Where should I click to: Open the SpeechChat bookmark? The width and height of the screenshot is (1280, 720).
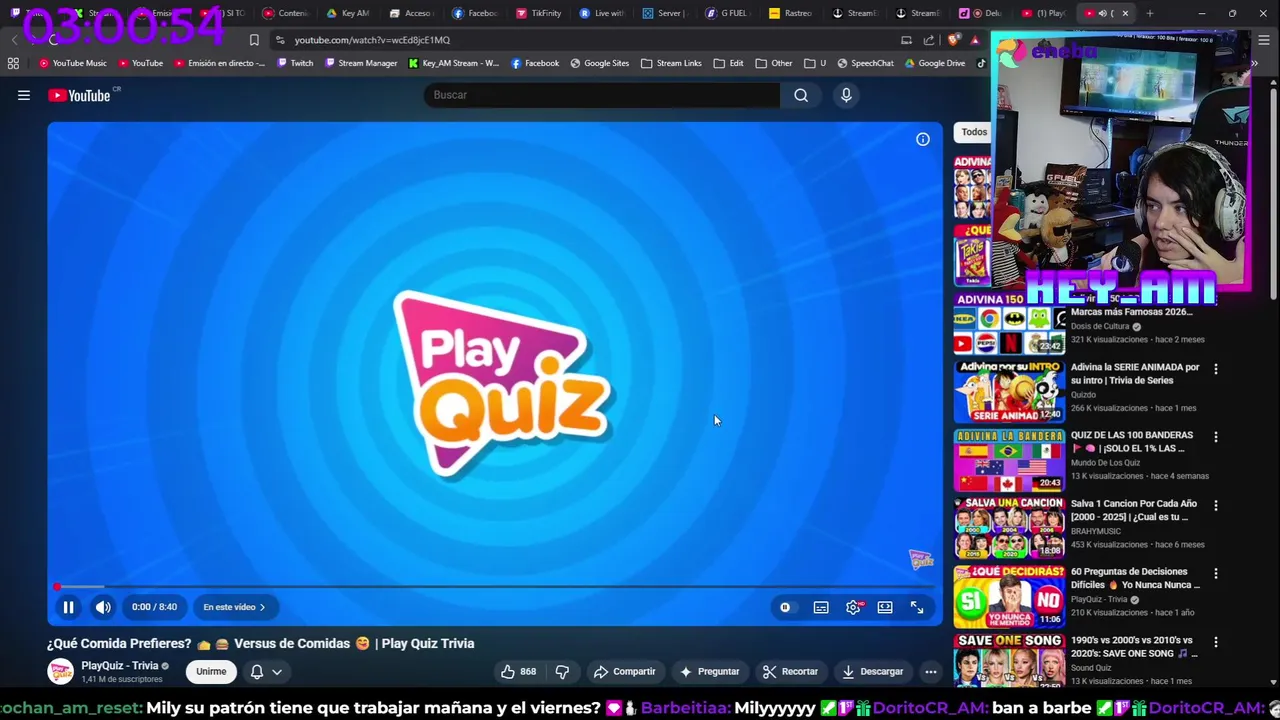865,63
